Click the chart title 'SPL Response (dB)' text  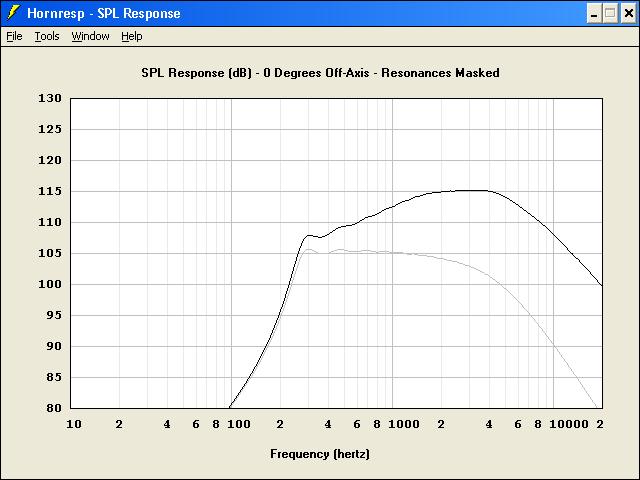coord(196,73)
